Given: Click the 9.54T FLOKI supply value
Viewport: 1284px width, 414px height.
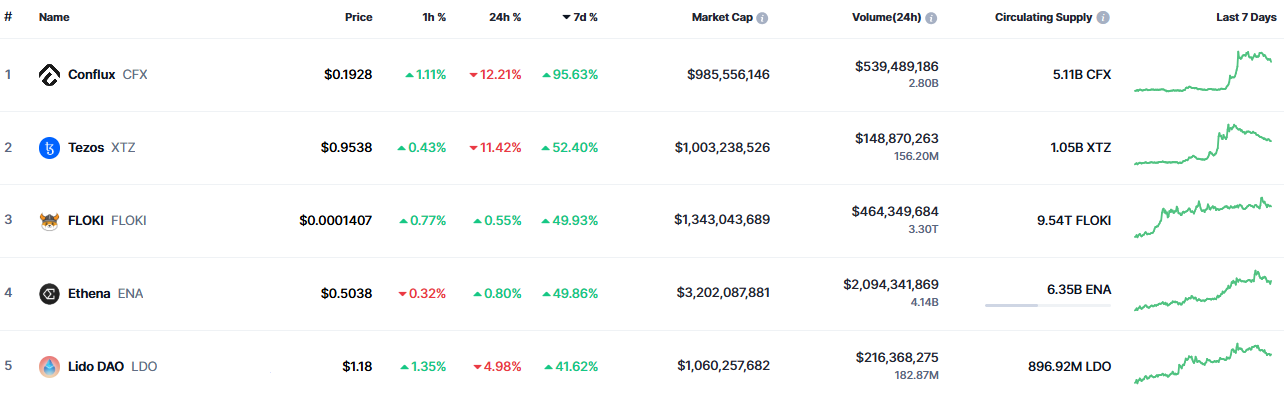Looking at the screenshot, I should coord(1073,221).
